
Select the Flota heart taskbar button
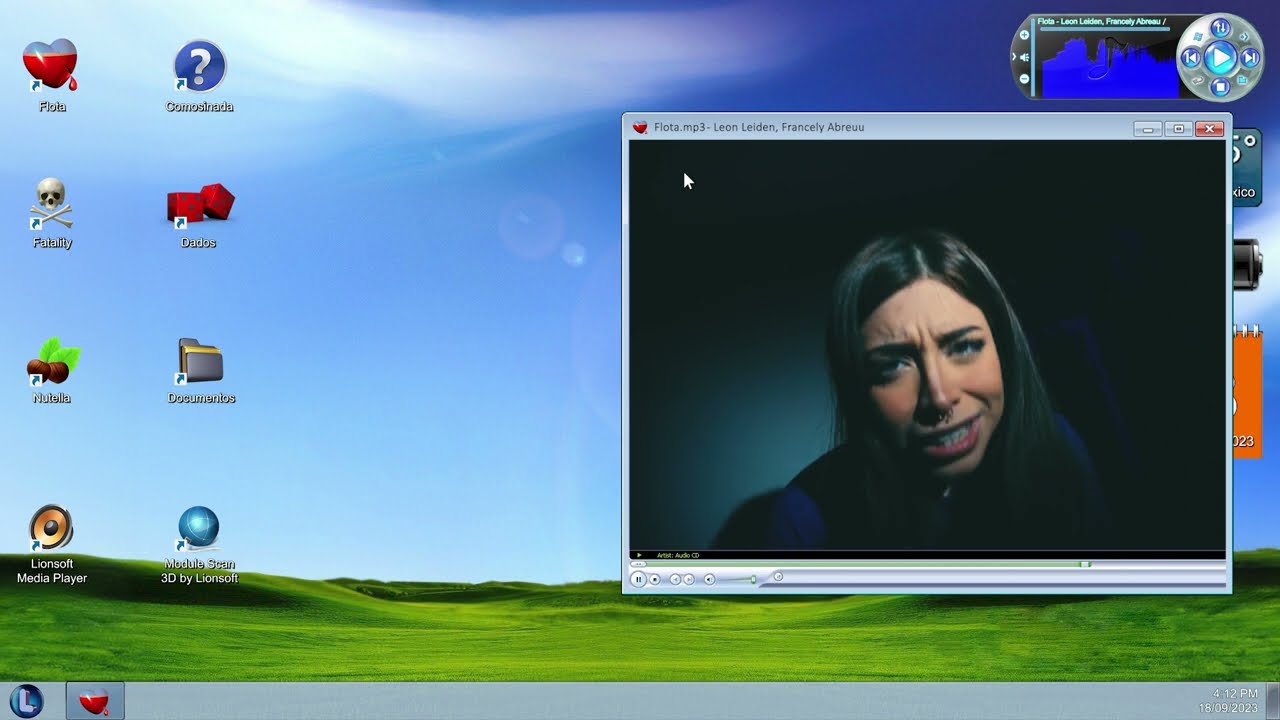click(95, 701)
